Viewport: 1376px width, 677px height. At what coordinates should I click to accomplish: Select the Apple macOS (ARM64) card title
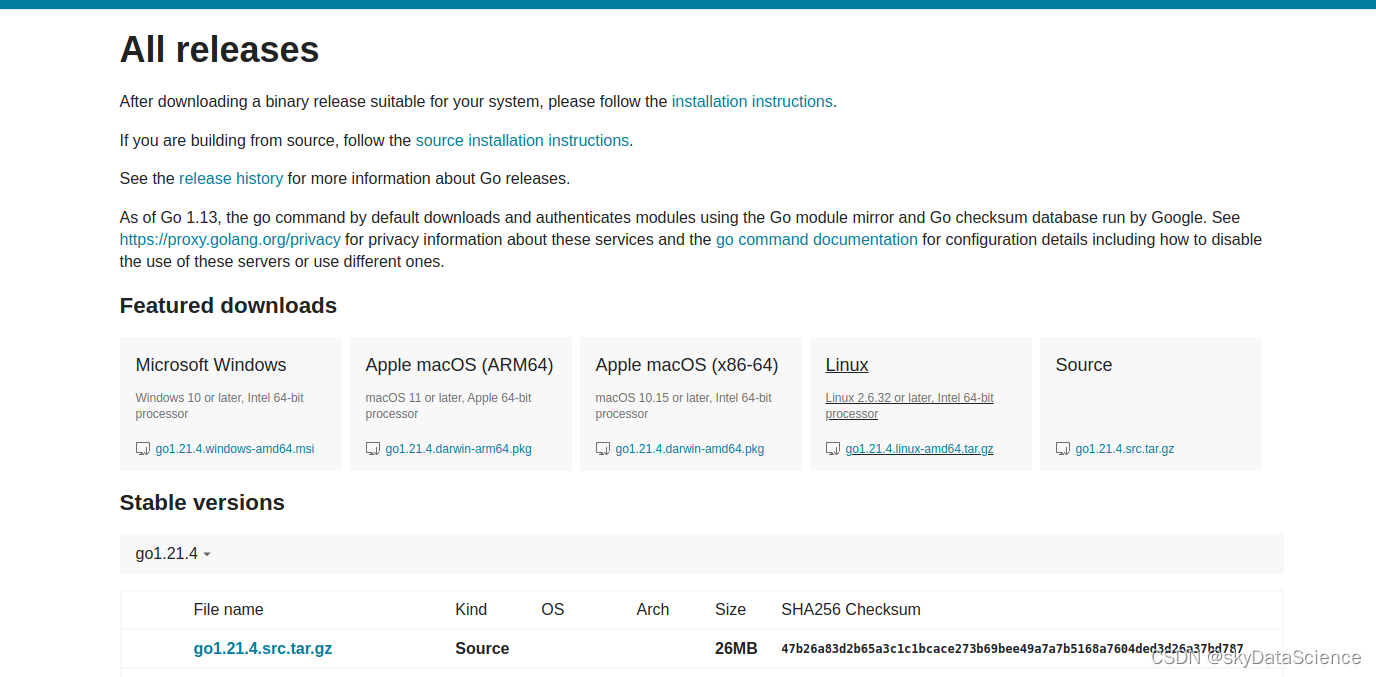pyautogui.click(x=460, y=365)
